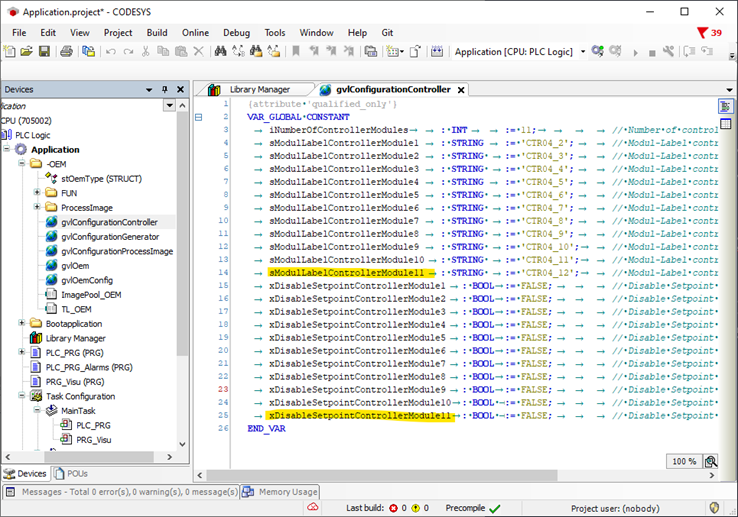Screen dimensions: 738x517
Task: Collapse the VAR_GLOBAL code block fold marker
Action: 198,117
